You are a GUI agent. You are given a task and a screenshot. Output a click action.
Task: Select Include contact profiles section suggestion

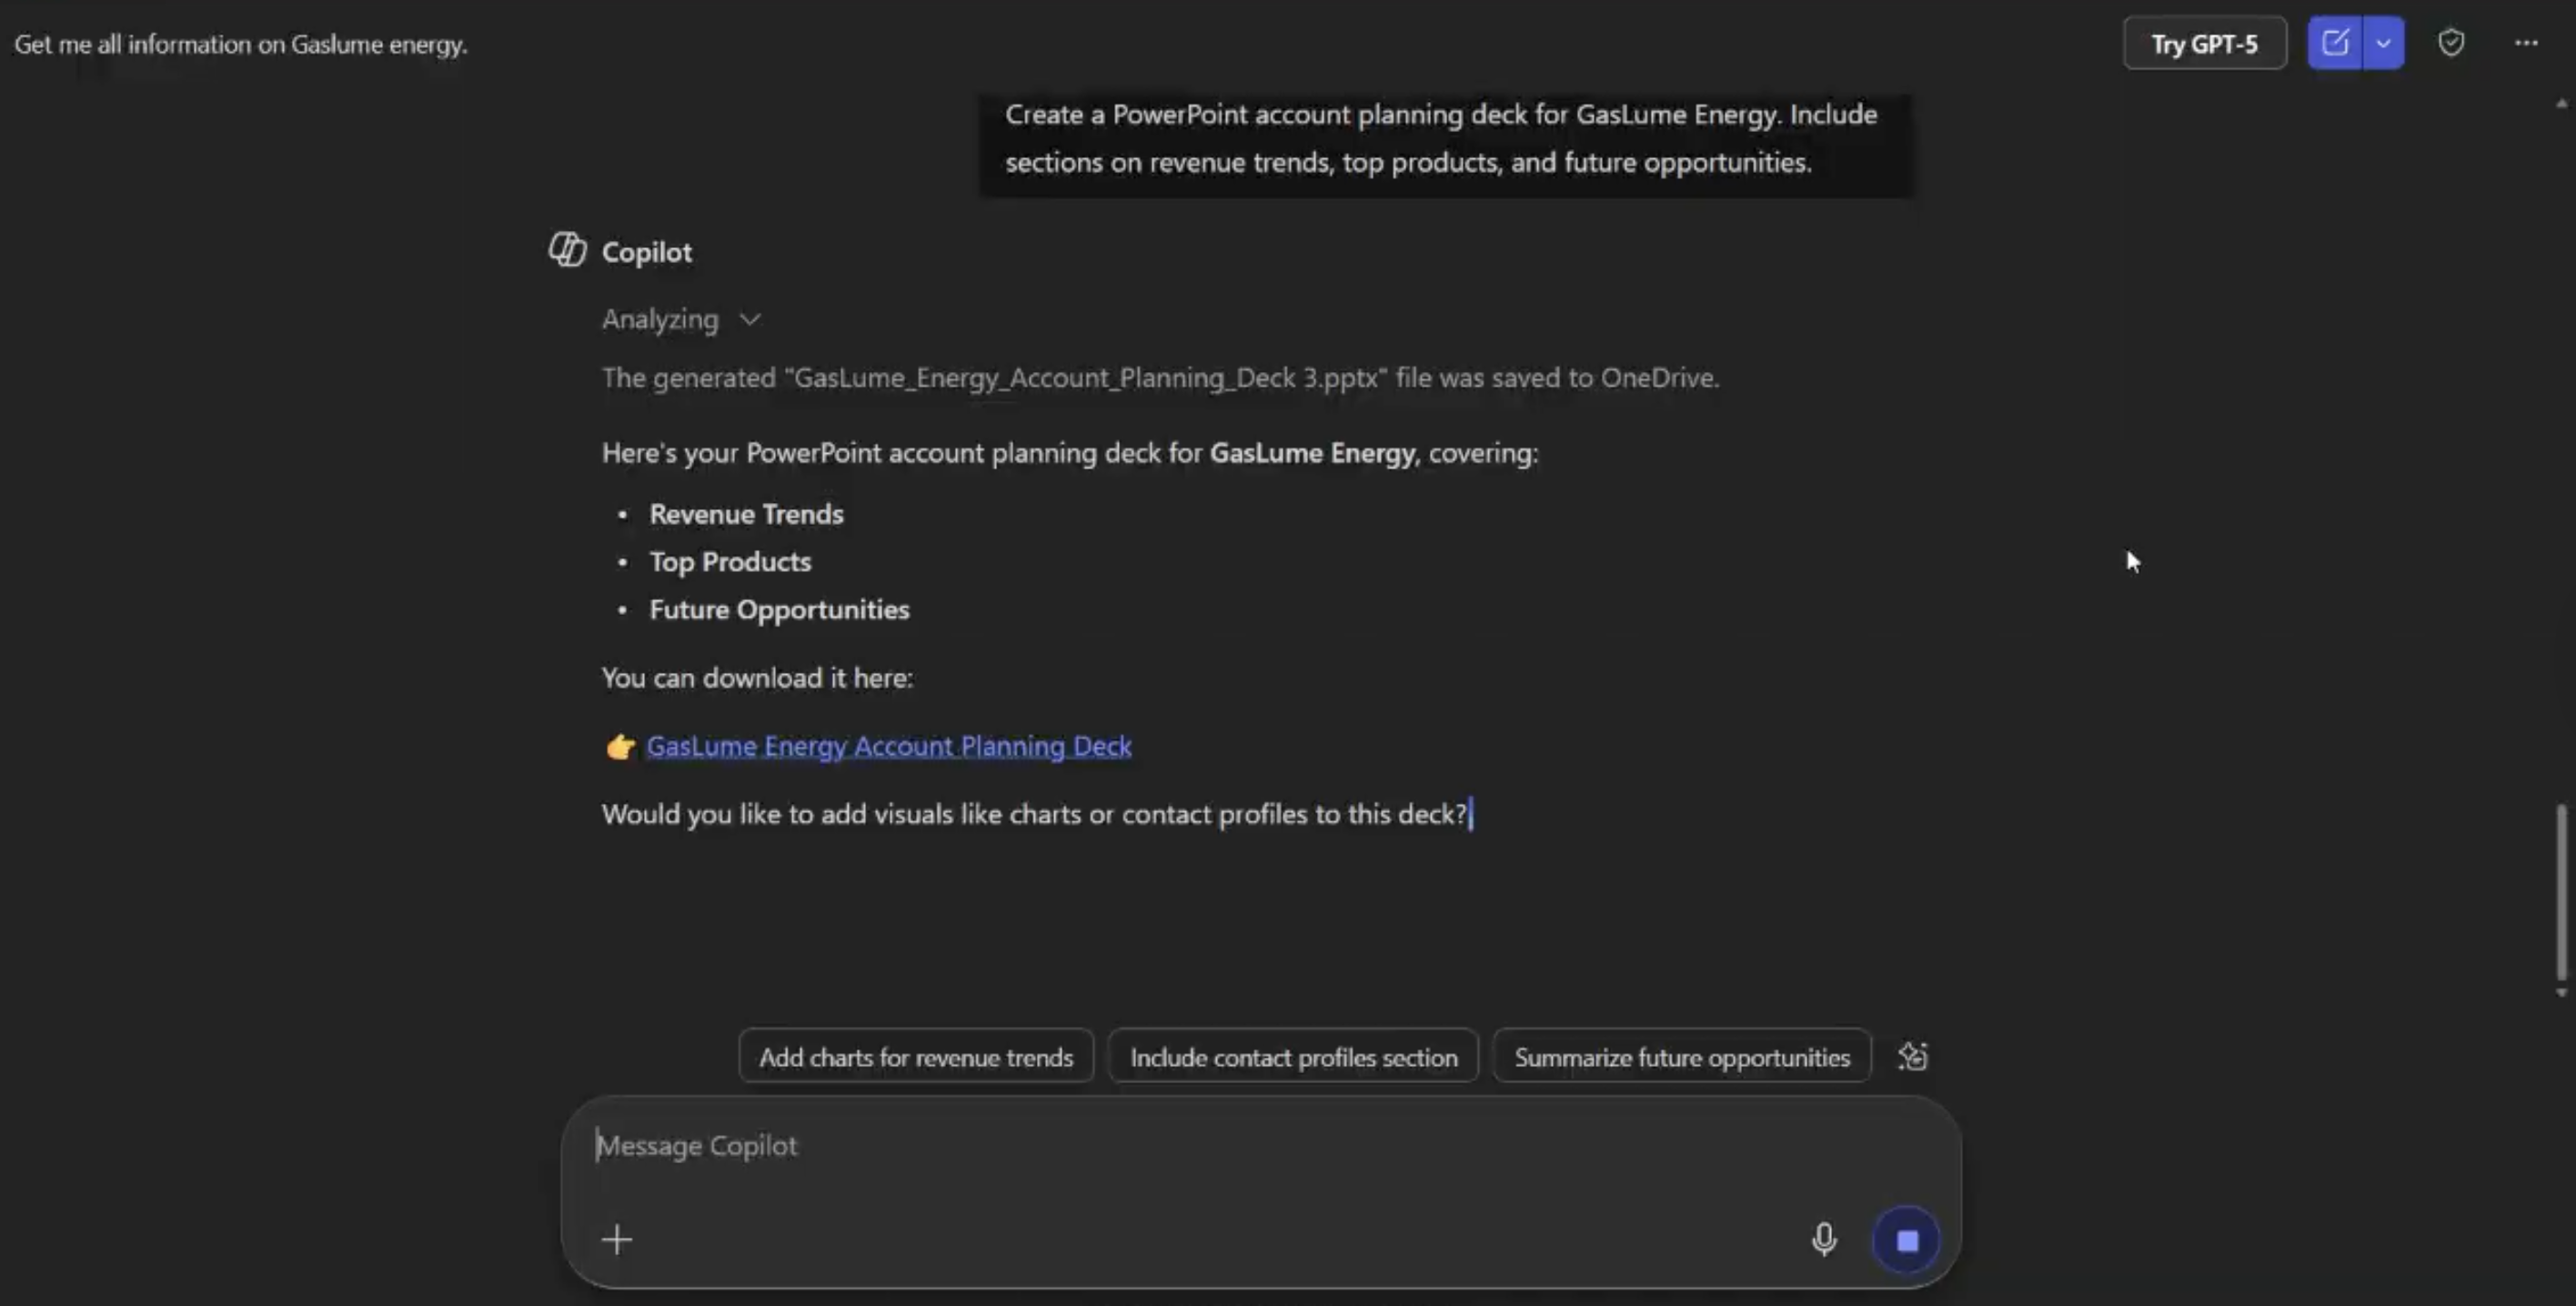click(1293, 1056)
